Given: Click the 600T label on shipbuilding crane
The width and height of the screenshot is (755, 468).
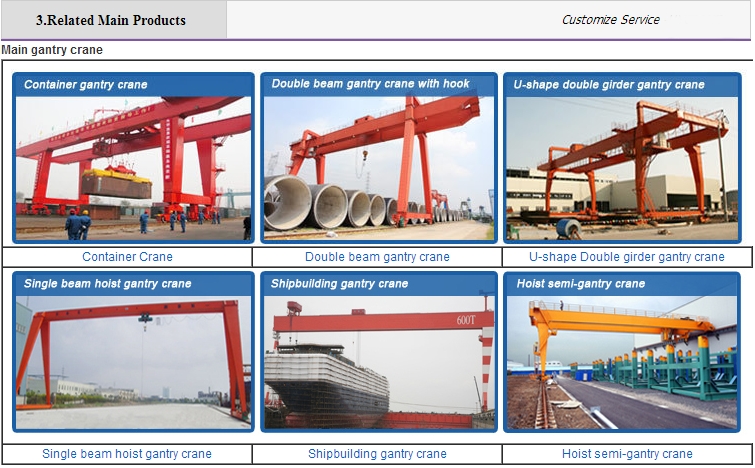Looking at the screenshot, I should (x=466, y=320).
